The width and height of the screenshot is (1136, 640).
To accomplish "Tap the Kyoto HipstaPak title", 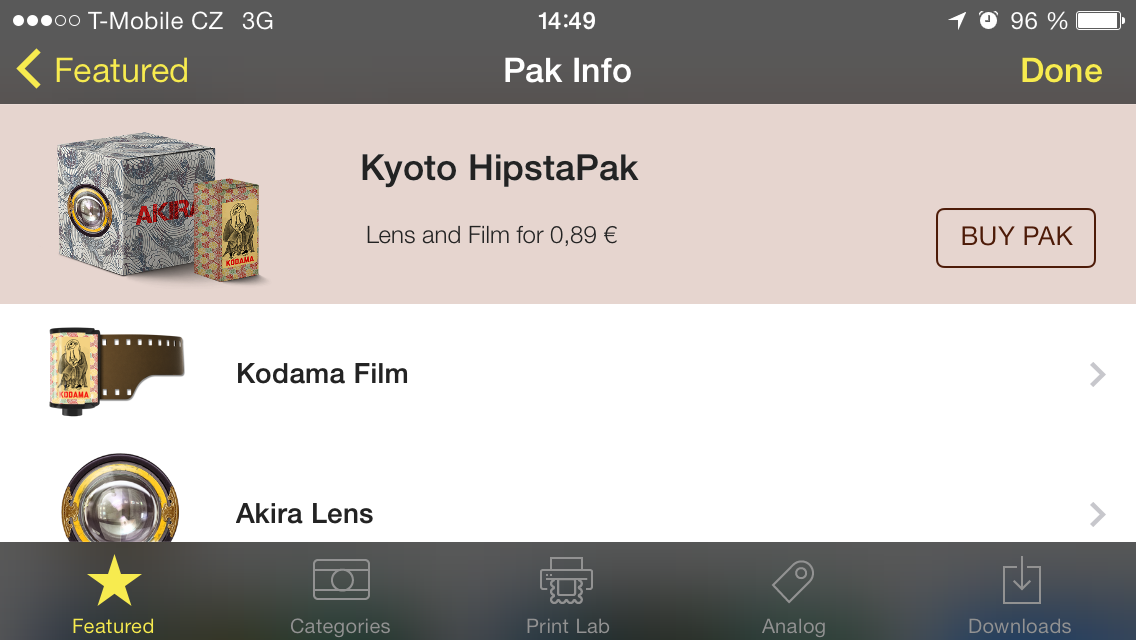I will [x=499, y=168].
